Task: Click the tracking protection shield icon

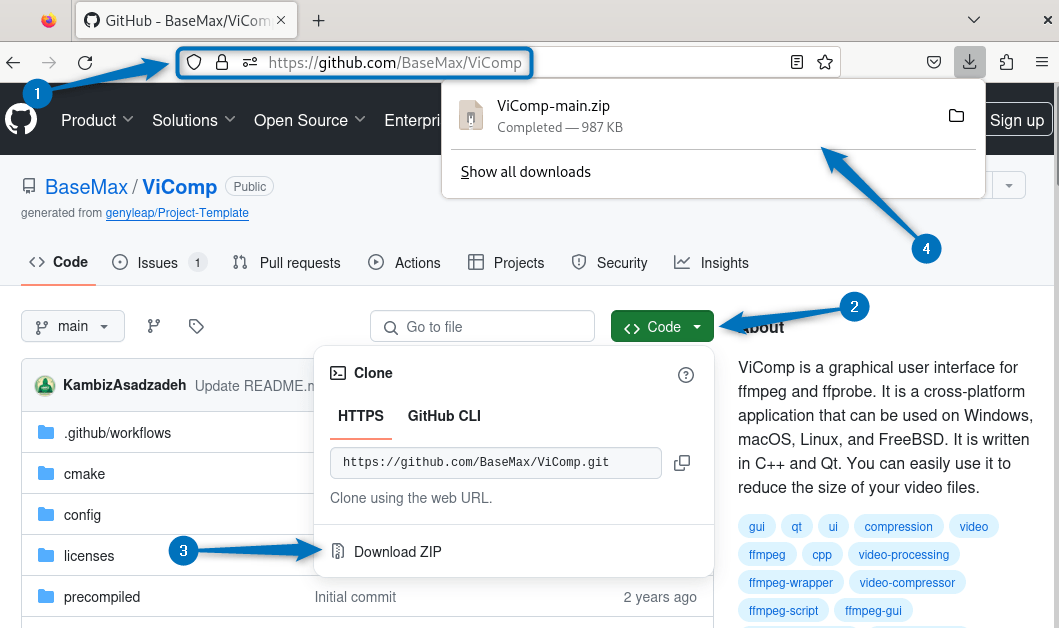Action: [194, 62]
